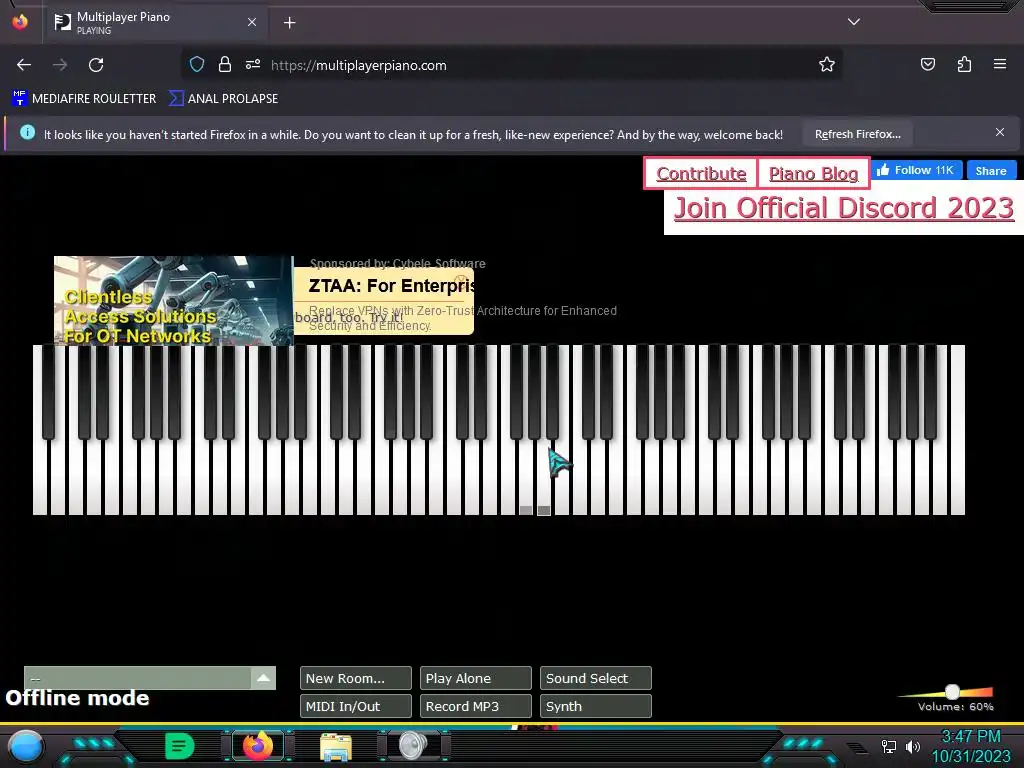The width and height of the screenshot is (1024, 768).
Task: Go back using the browser back arrow
Action: click(x=24, y=65)
